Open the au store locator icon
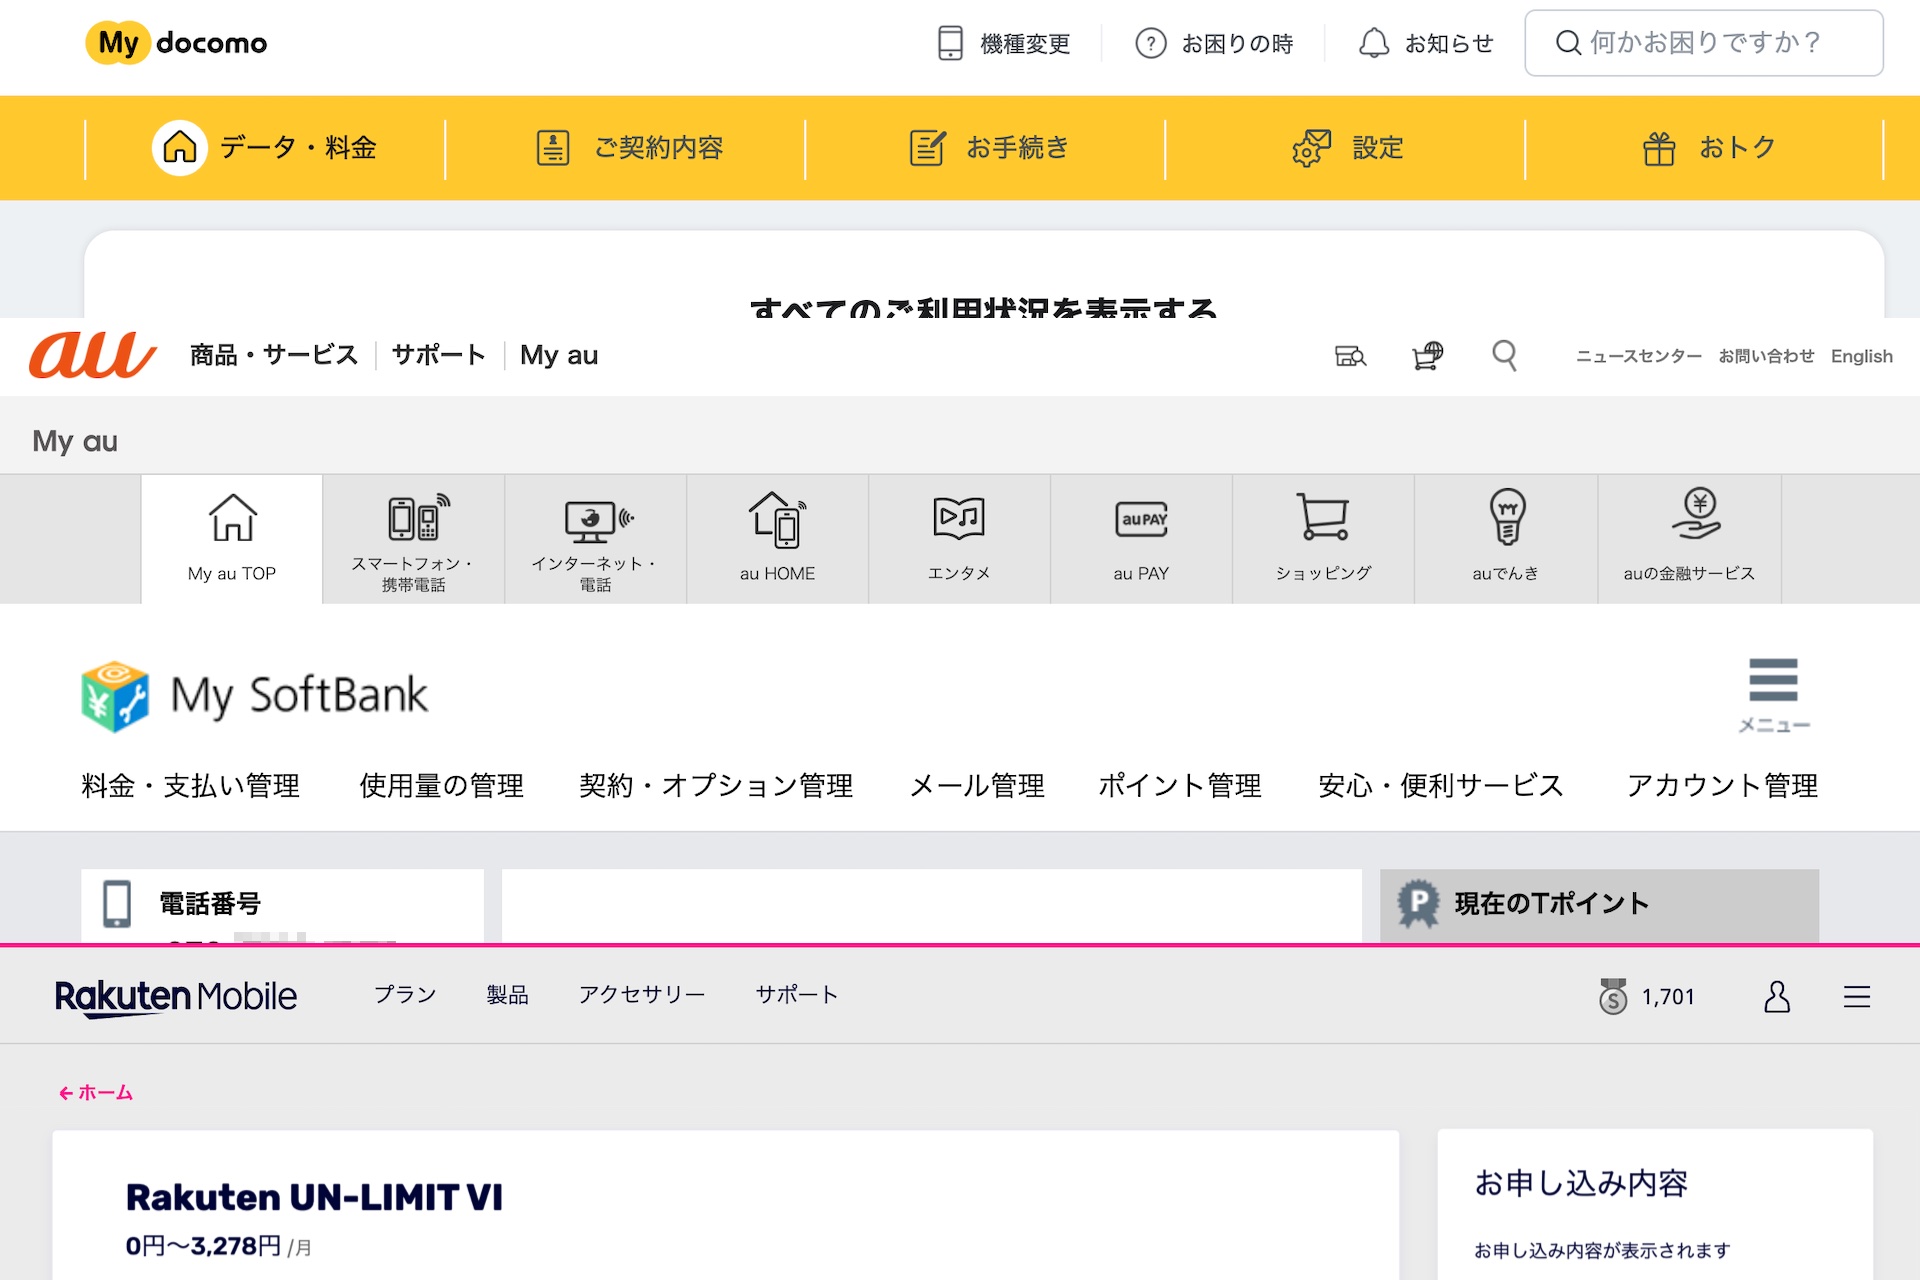 [x=1350, y=355]
